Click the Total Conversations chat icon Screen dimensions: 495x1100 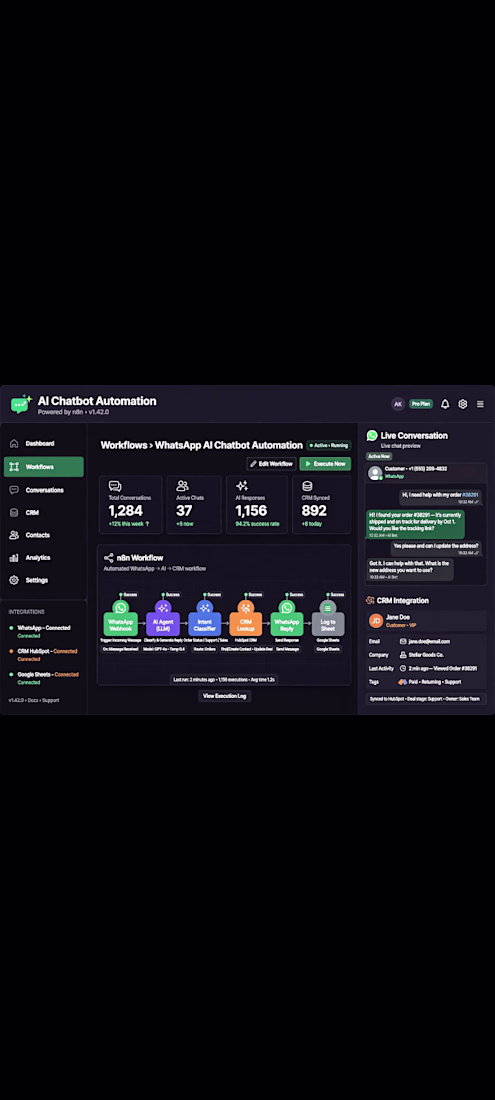pos(115,485)
